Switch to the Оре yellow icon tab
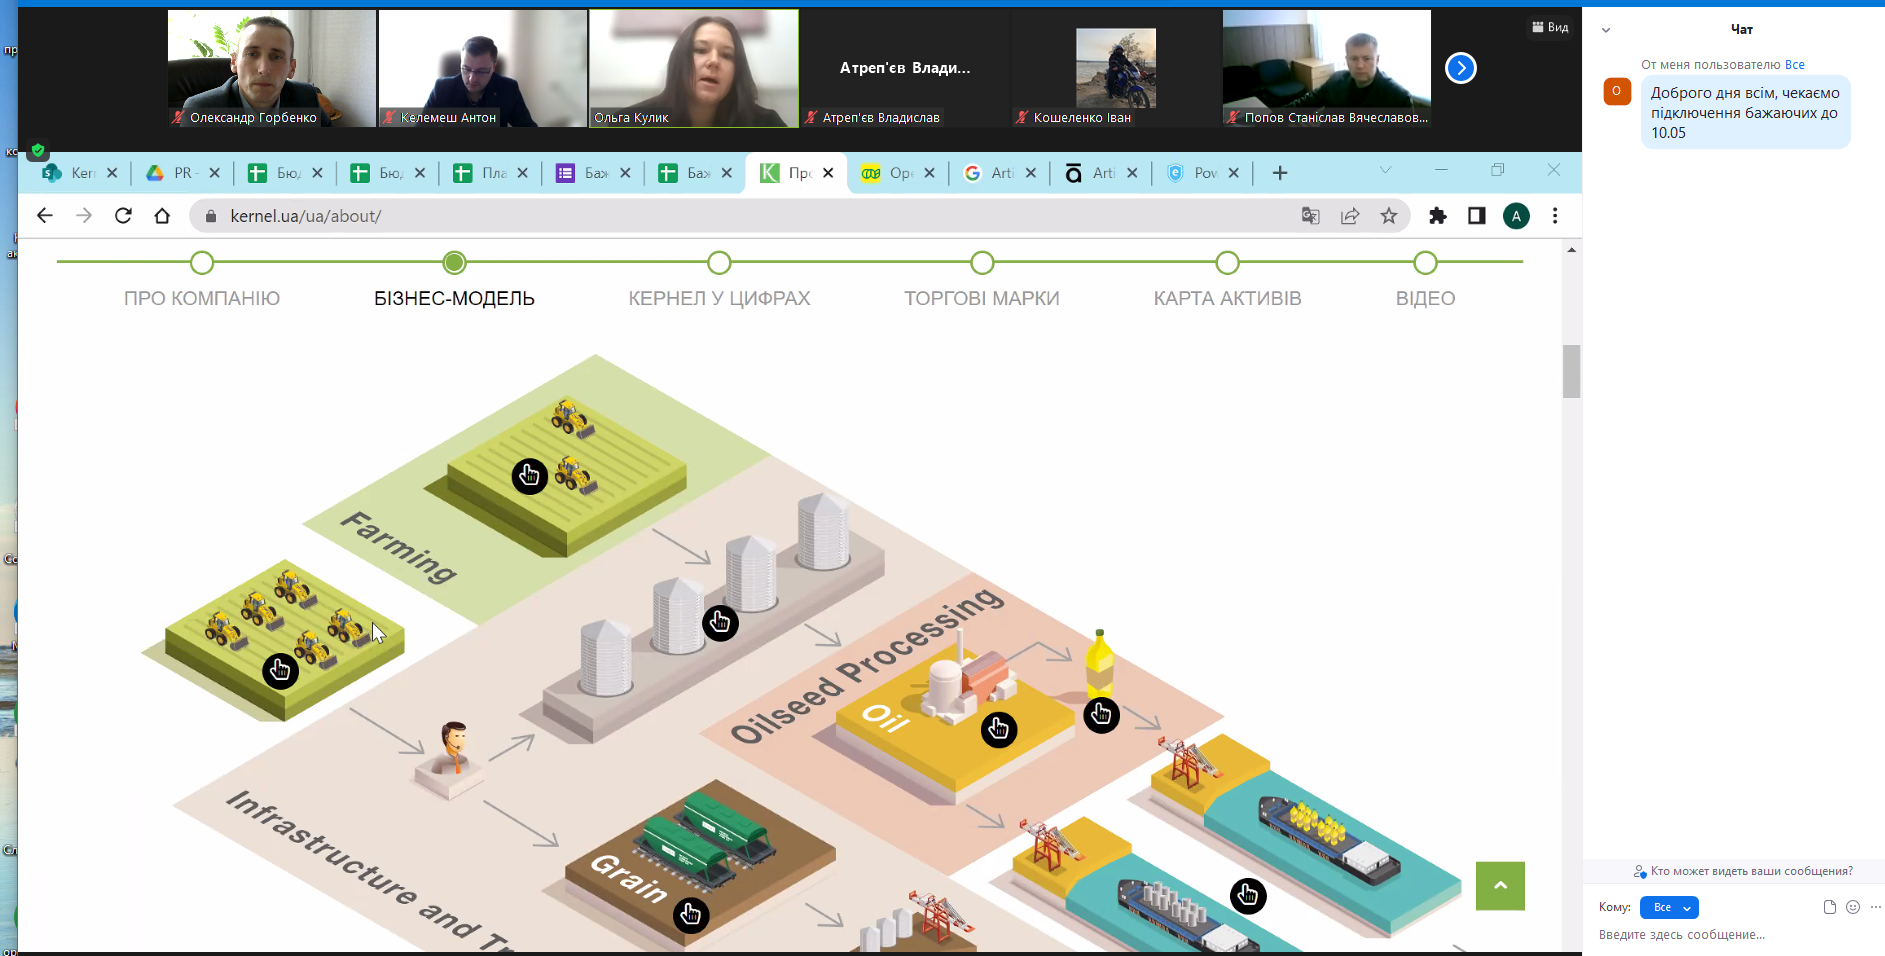The height and width of the screenshot is (956, 1885). (899, 173)
